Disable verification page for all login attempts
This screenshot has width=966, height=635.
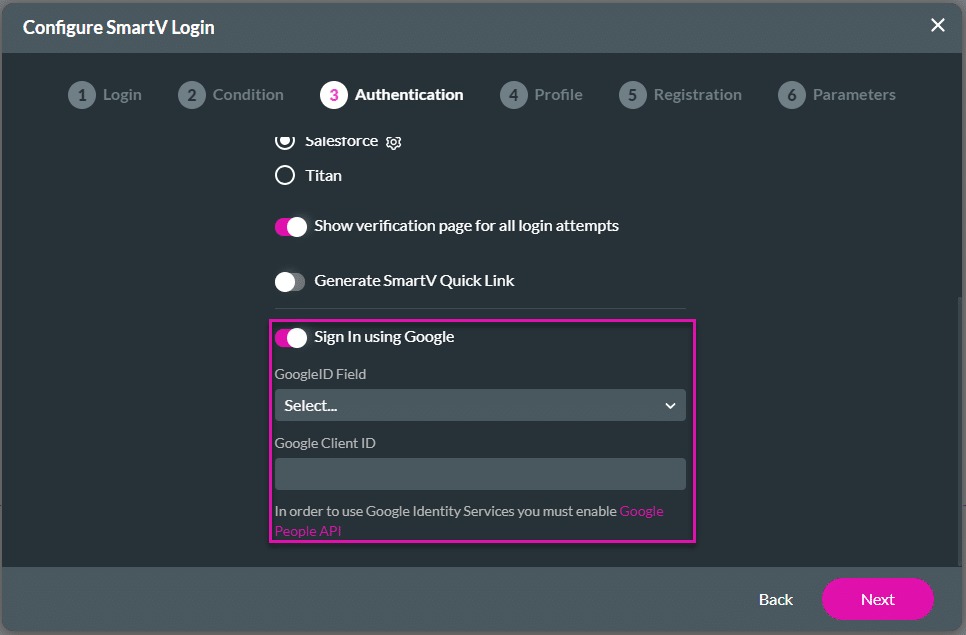(x=290, y=226)
